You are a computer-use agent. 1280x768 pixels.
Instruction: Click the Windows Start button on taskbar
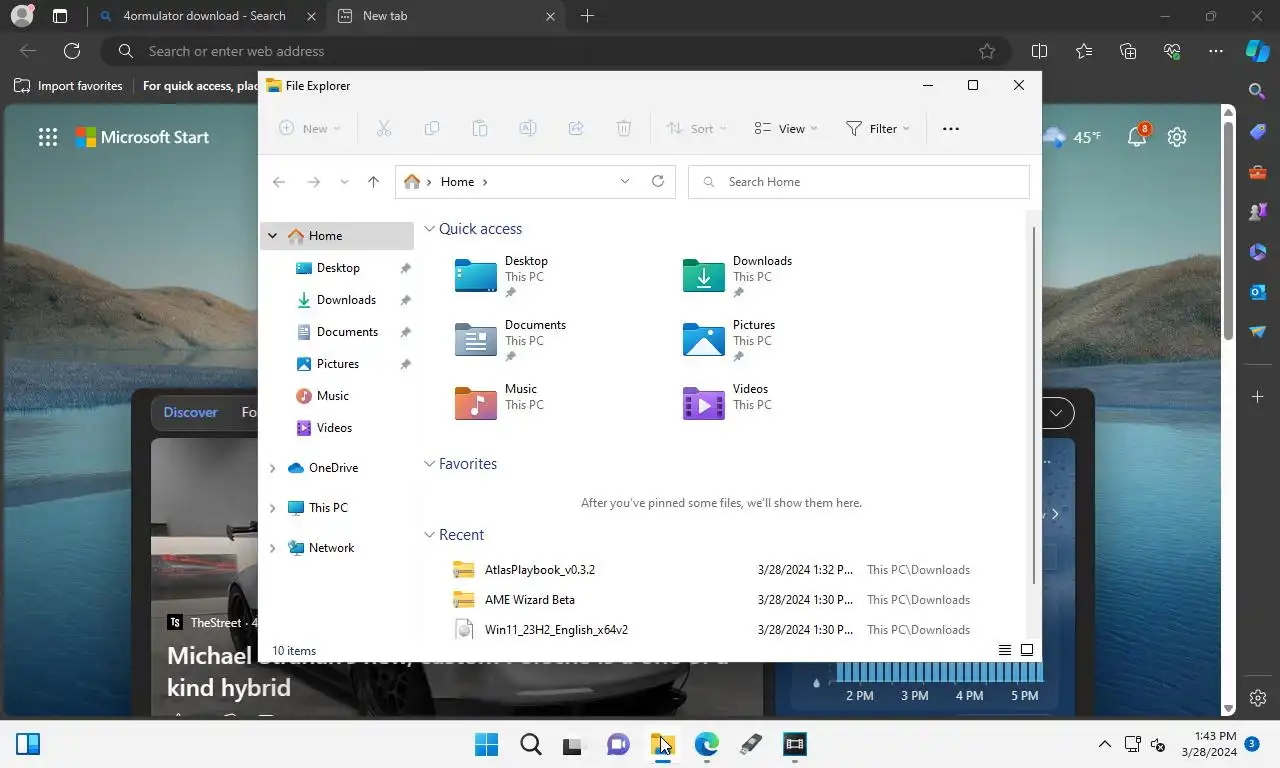tap(486, 744)
